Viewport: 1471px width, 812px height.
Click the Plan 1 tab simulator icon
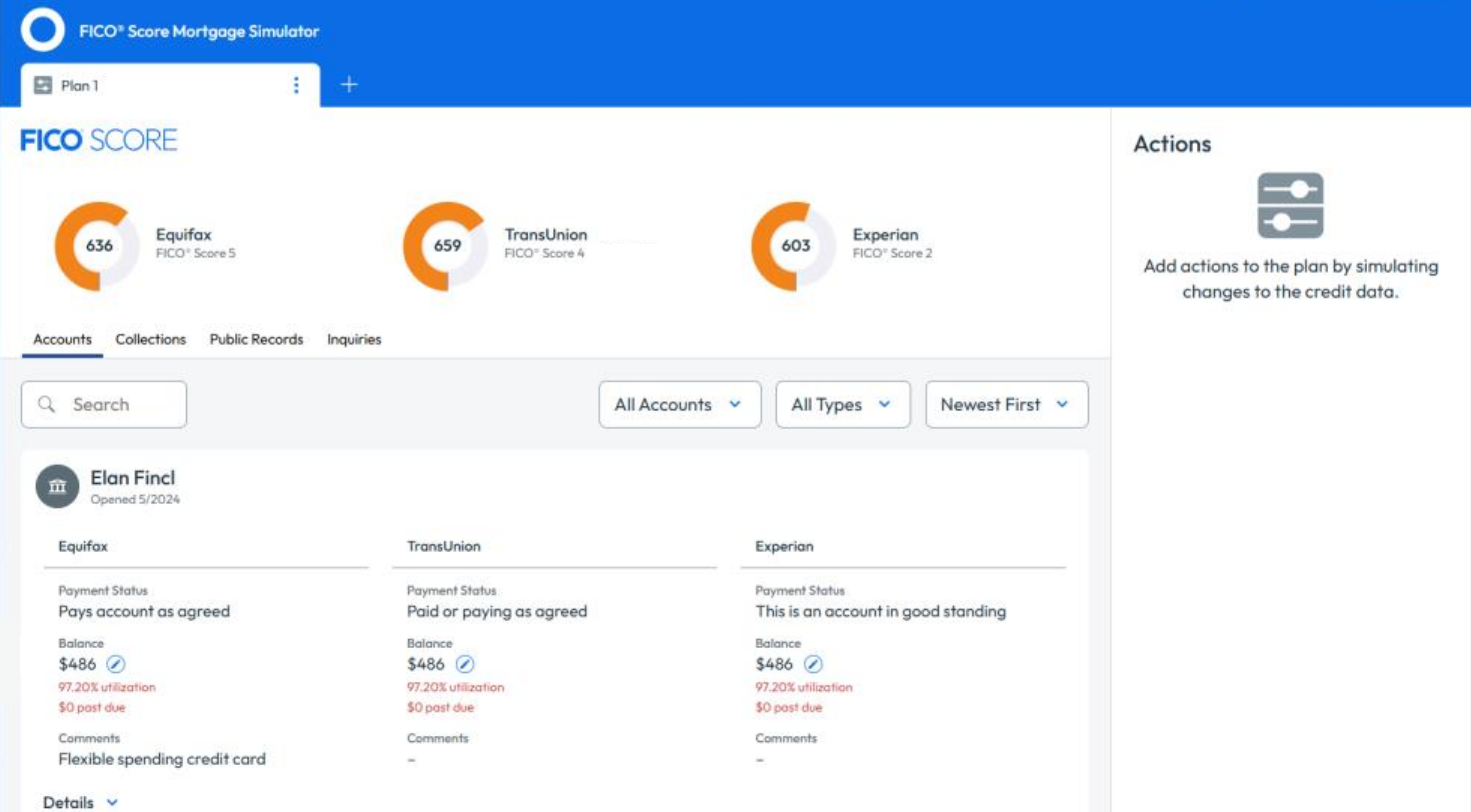43,85
